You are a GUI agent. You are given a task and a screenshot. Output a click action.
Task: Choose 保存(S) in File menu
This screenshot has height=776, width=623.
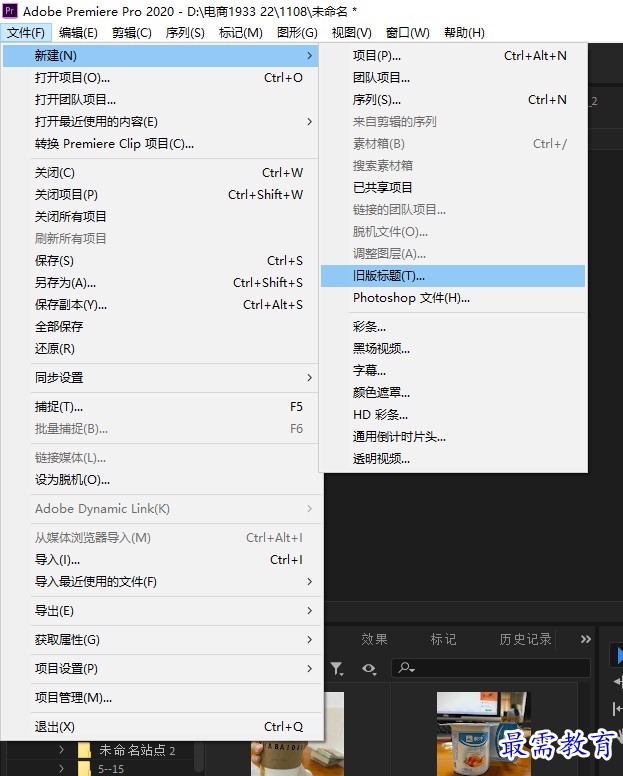pos(160,260)
